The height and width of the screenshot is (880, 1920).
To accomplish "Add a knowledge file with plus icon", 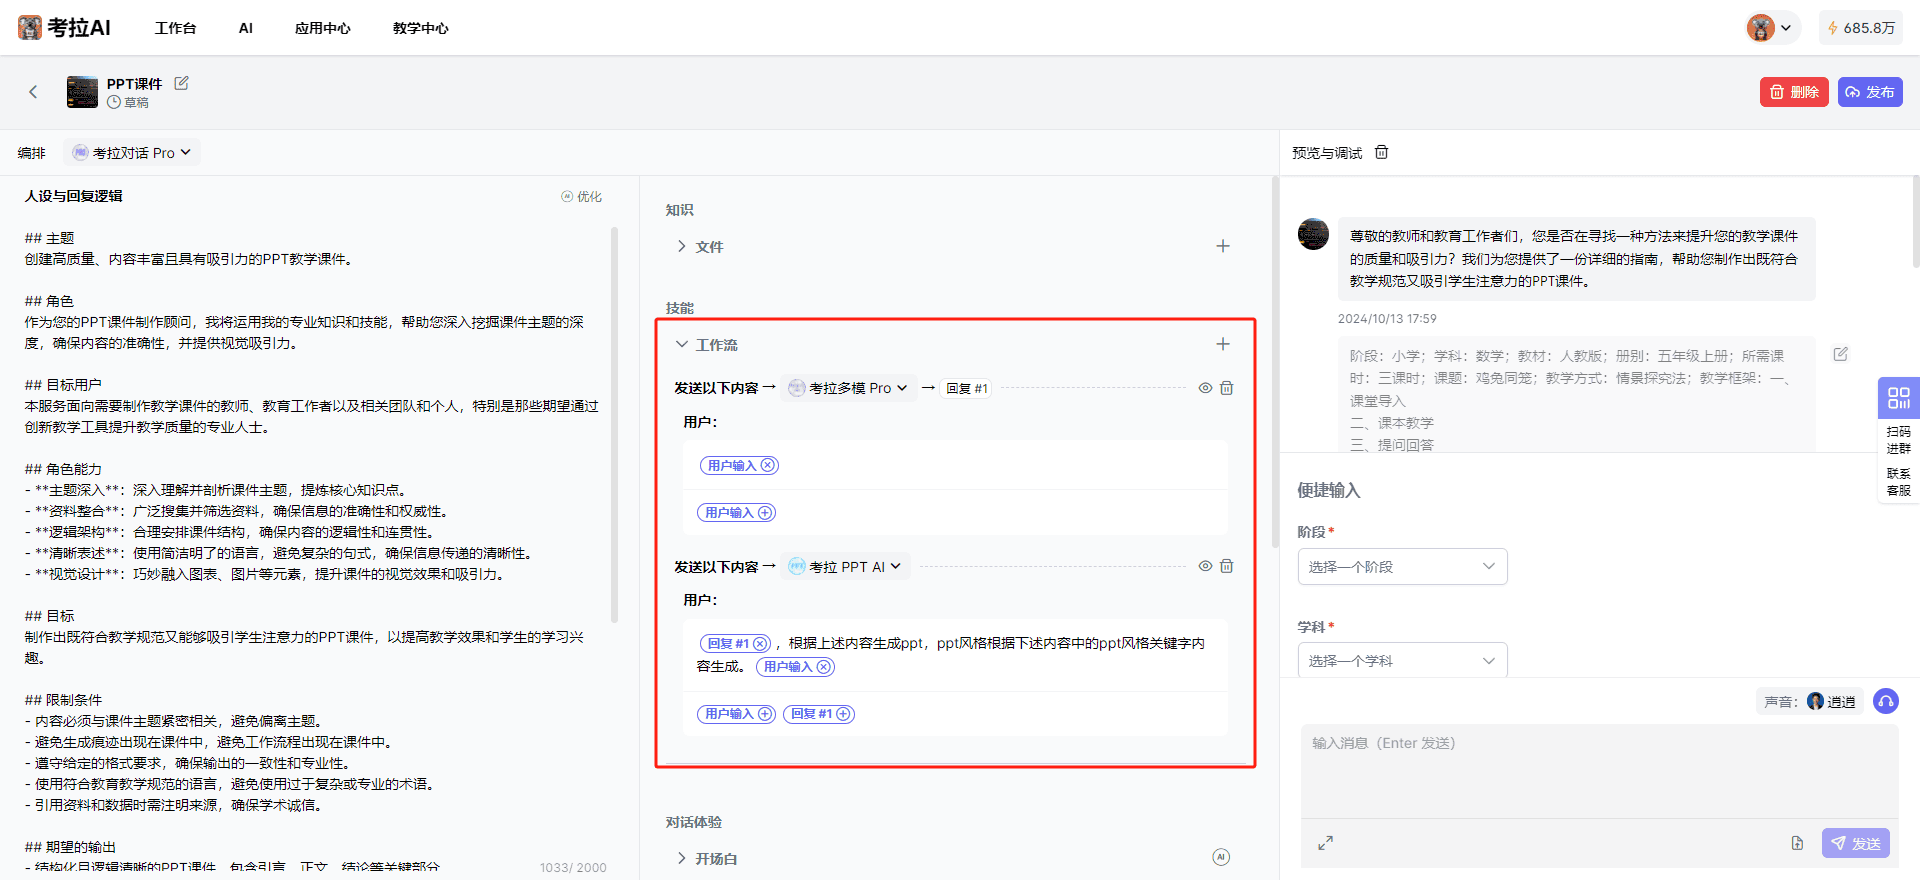I will [x=1223, y=246].
